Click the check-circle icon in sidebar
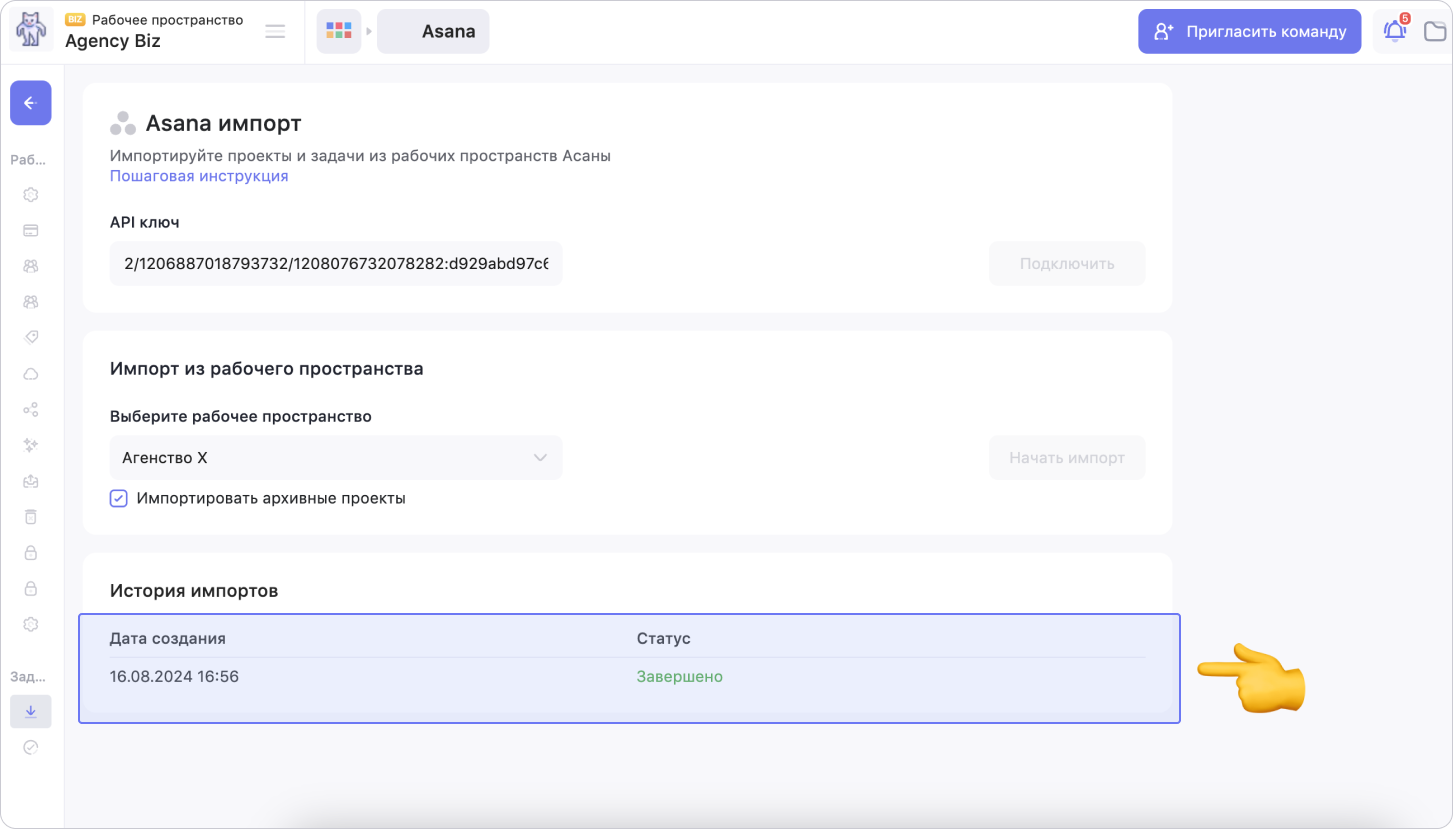 [x=31, y=747]
